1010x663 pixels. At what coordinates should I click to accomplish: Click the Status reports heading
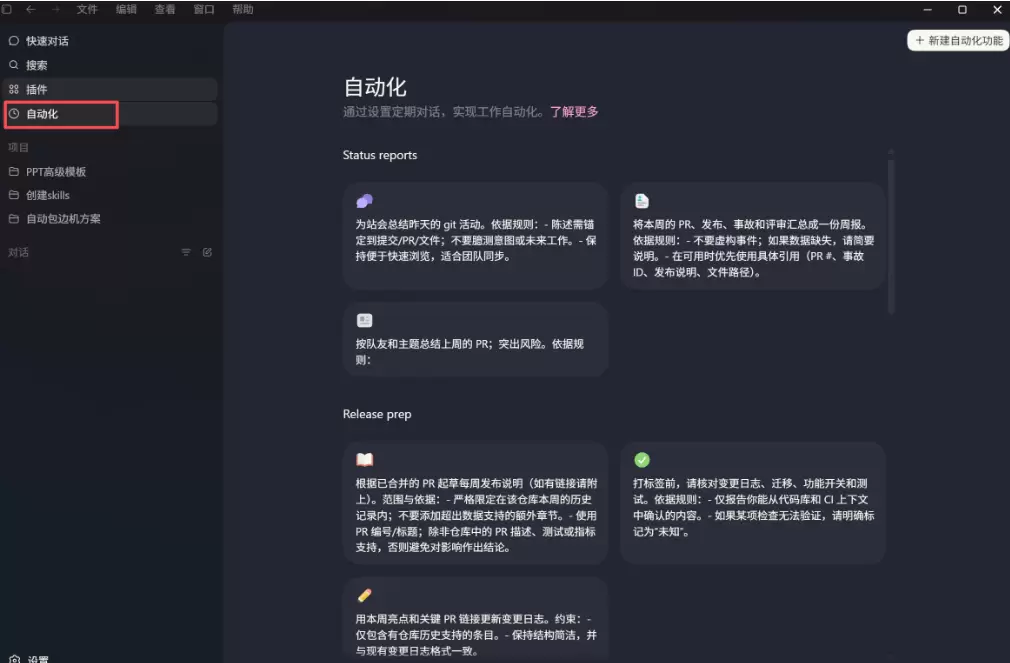(380, 155)
